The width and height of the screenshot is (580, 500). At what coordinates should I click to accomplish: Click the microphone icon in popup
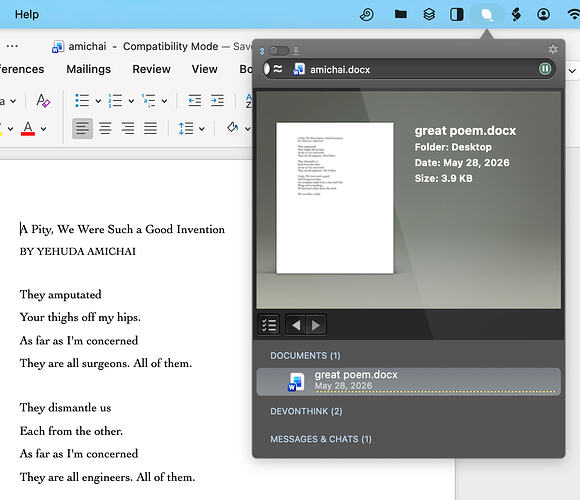coord(296,50)
